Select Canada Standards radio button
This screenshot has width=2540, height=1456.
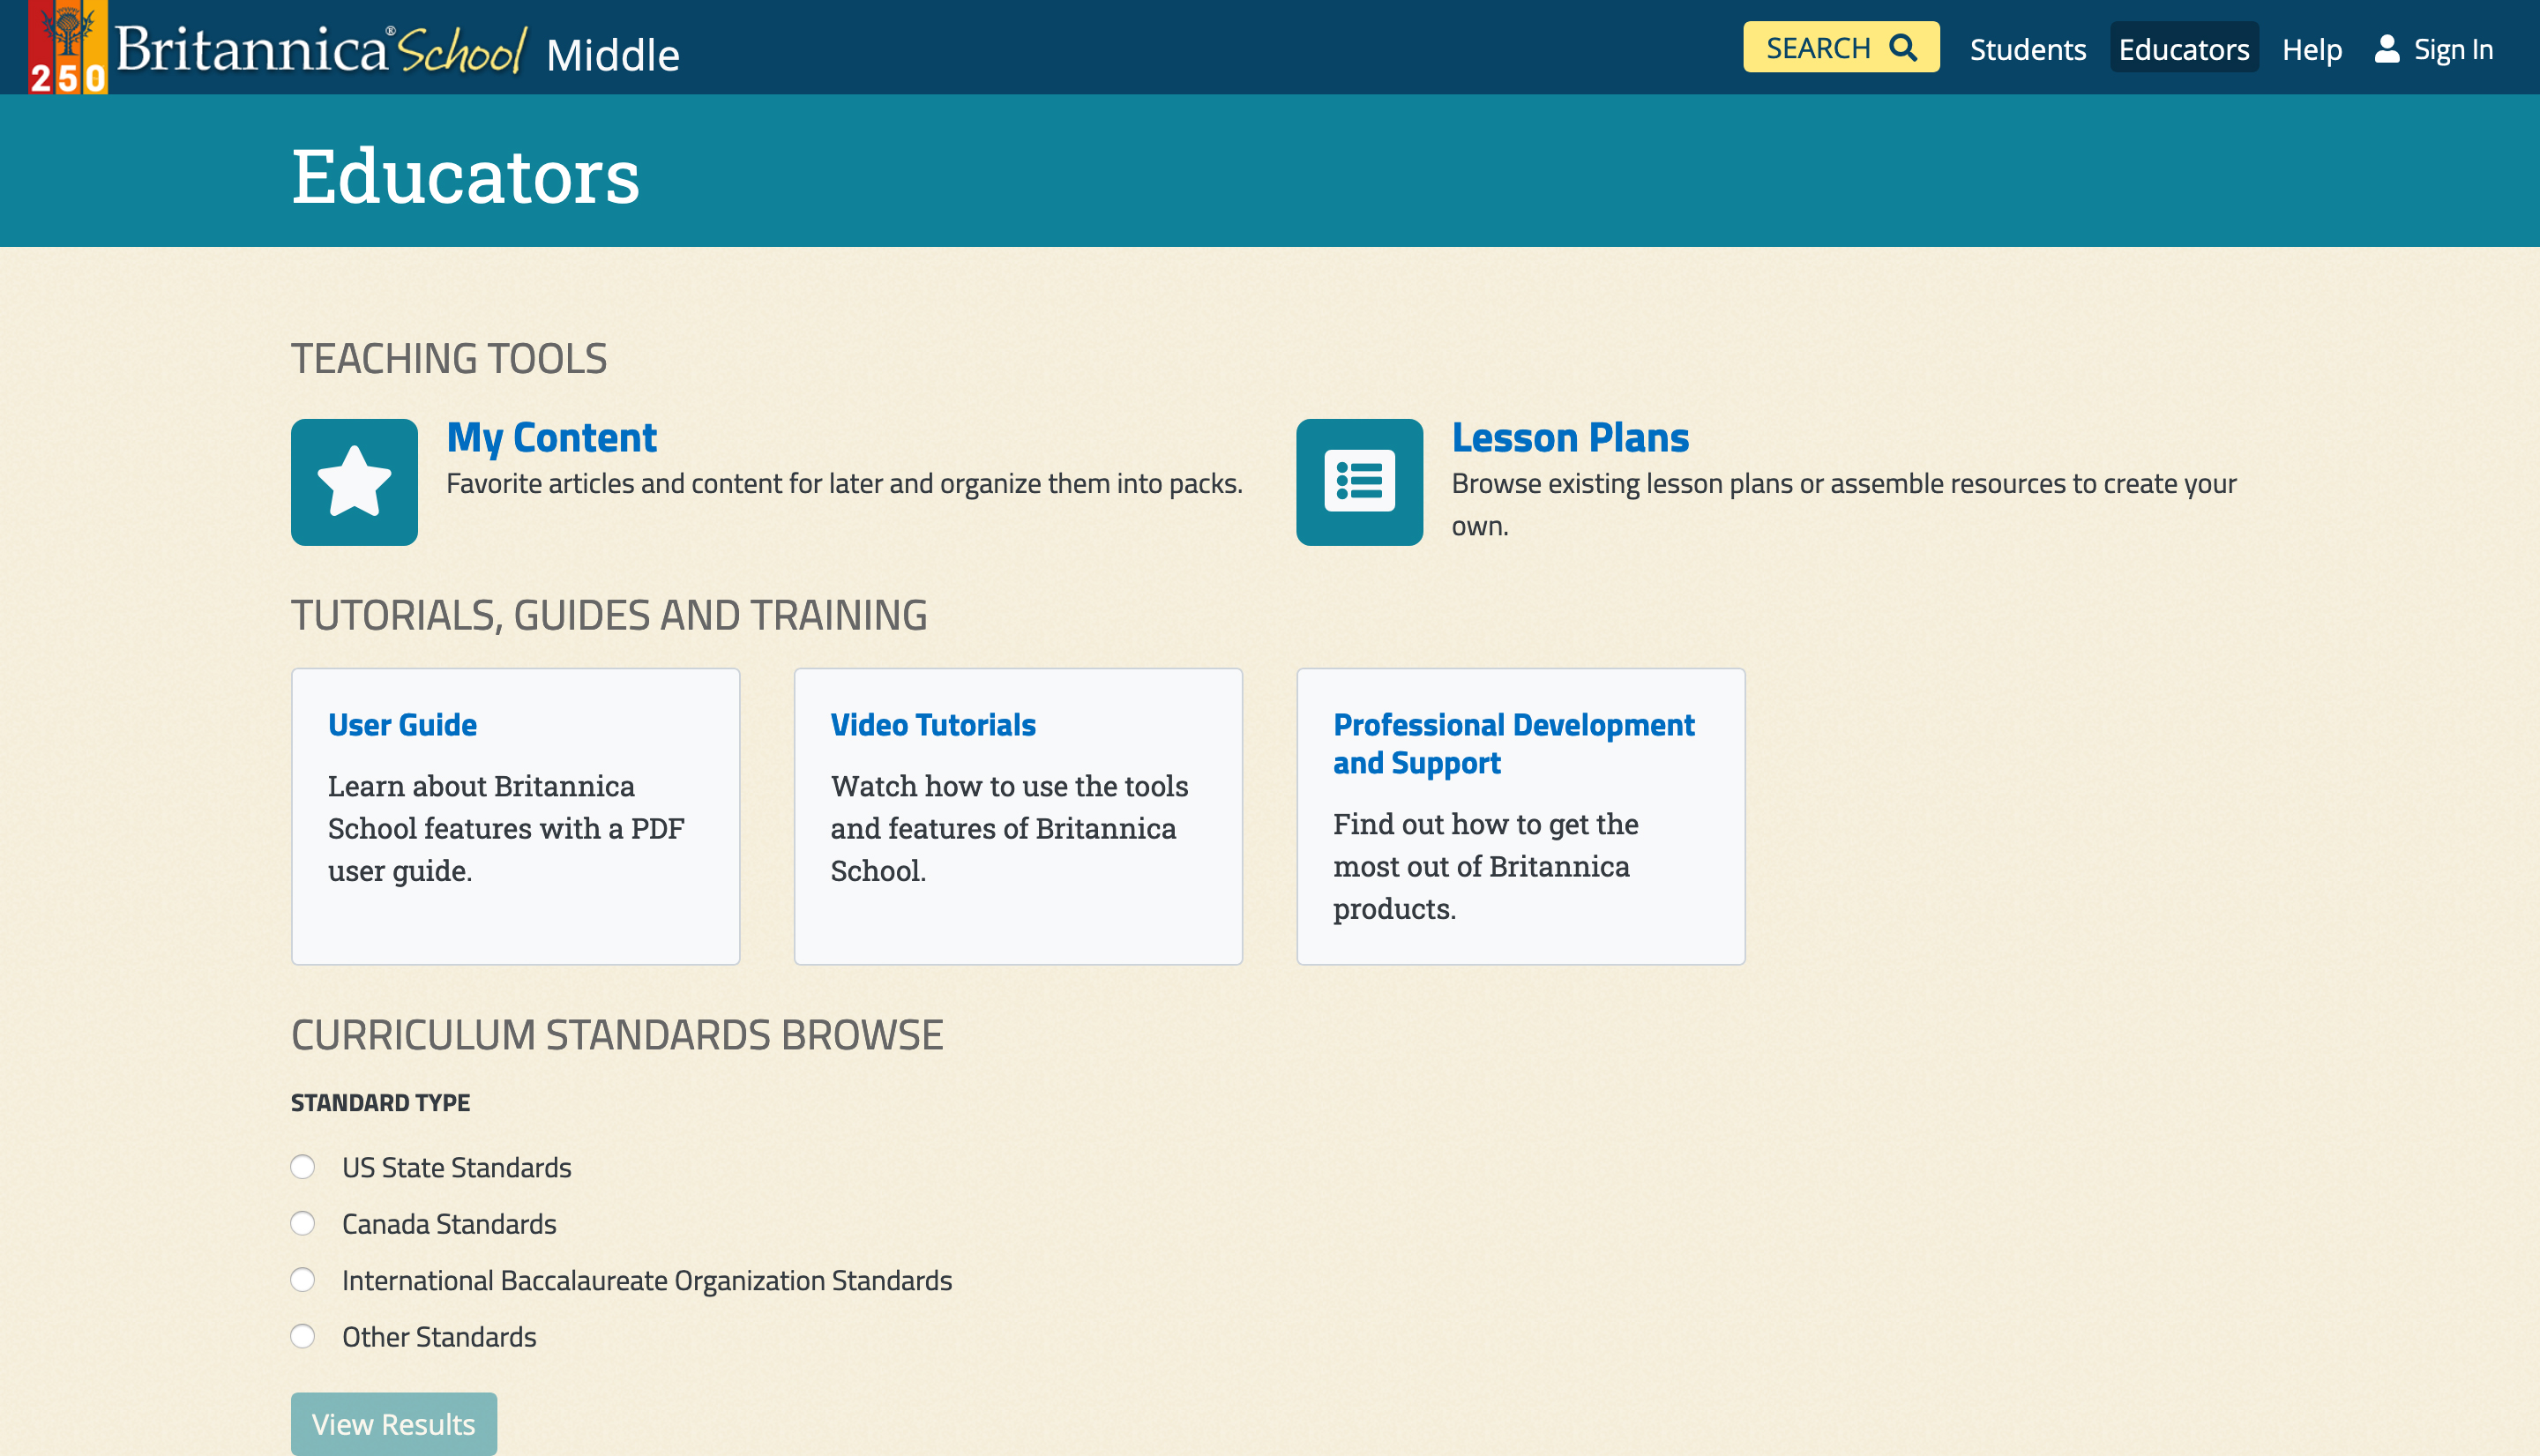[x=302, y=1223]
